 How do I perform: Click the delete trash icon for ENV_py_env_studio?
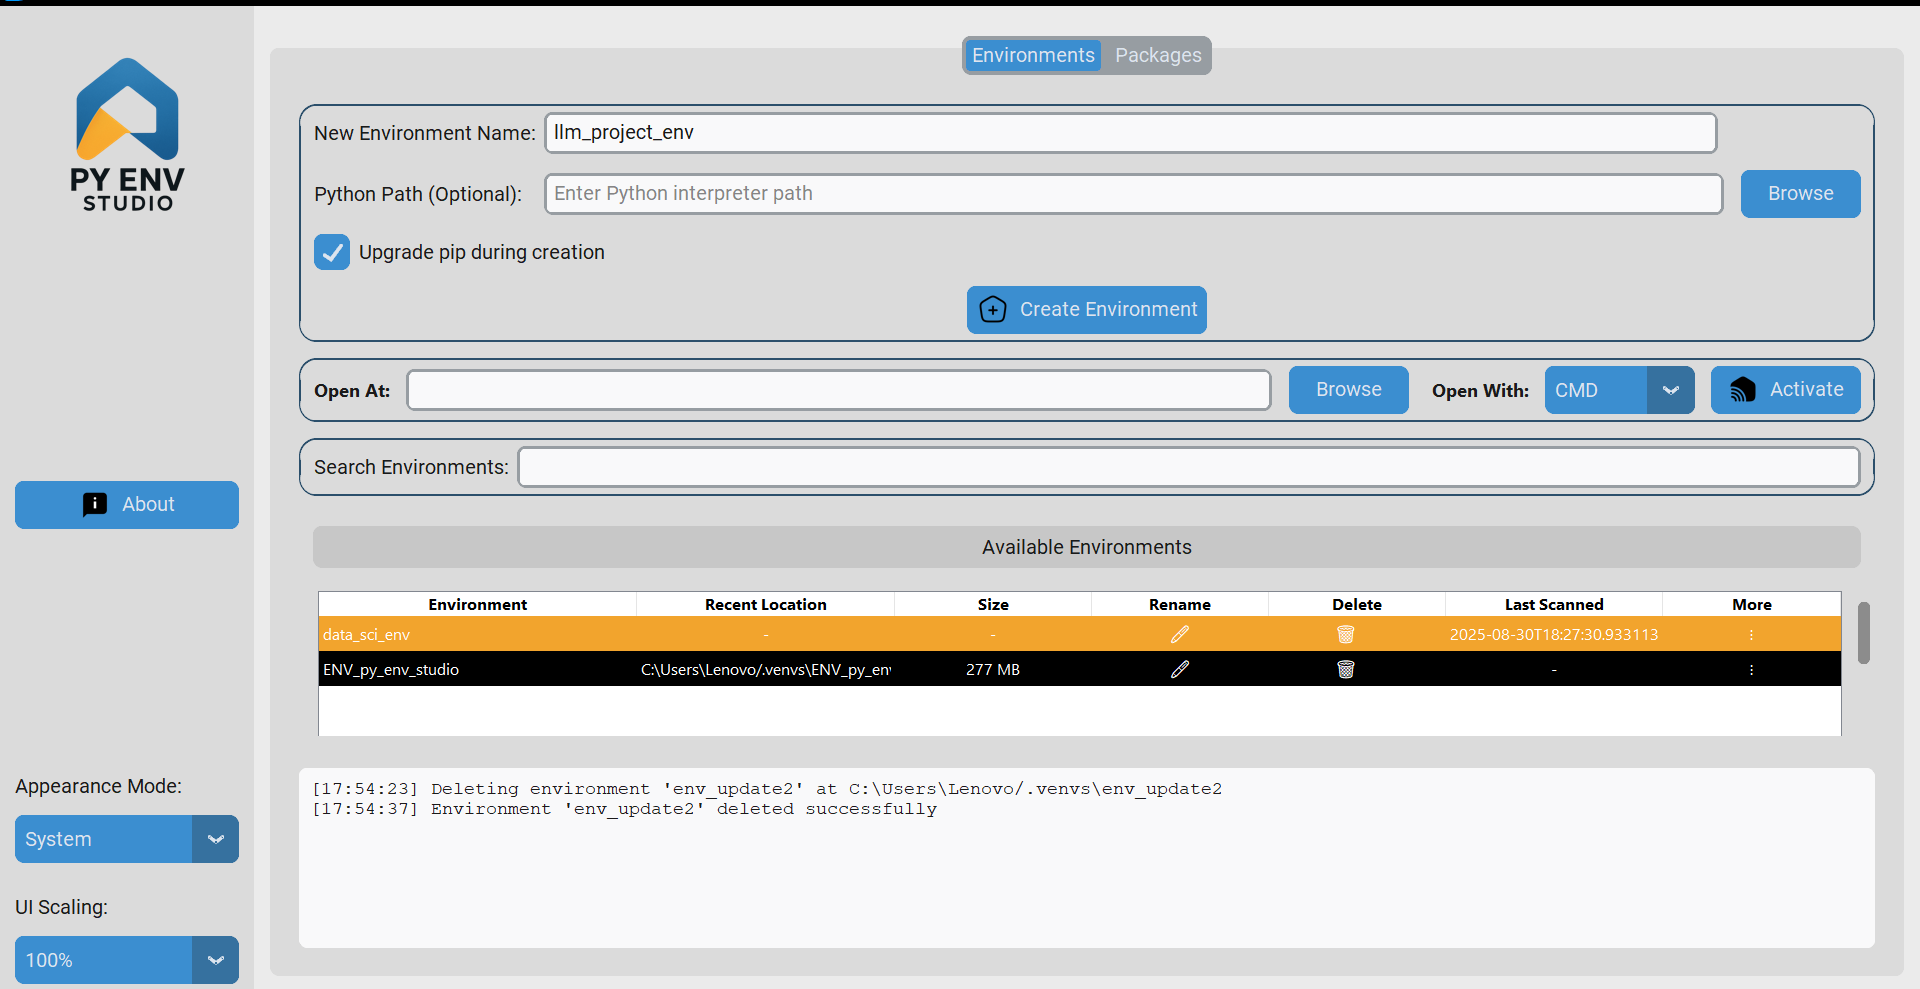click(1346, 669)
